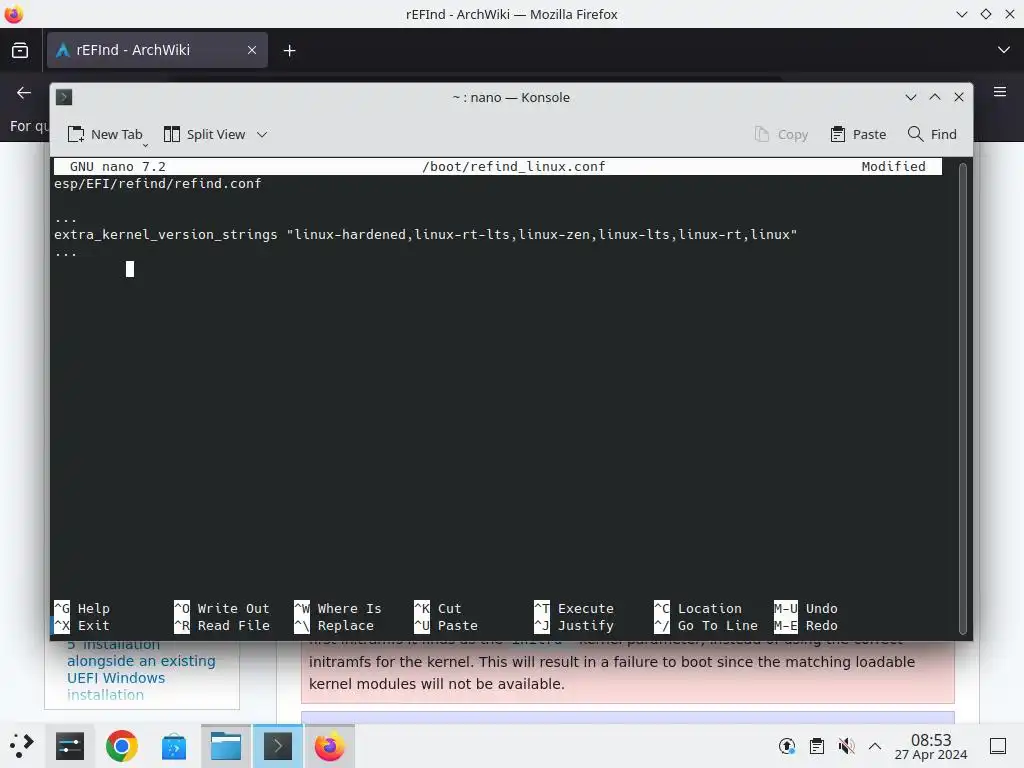Open Discover store from the taskbar
Screen dimensions: 1024x768
pyautogui.click(x=174, y=746)
